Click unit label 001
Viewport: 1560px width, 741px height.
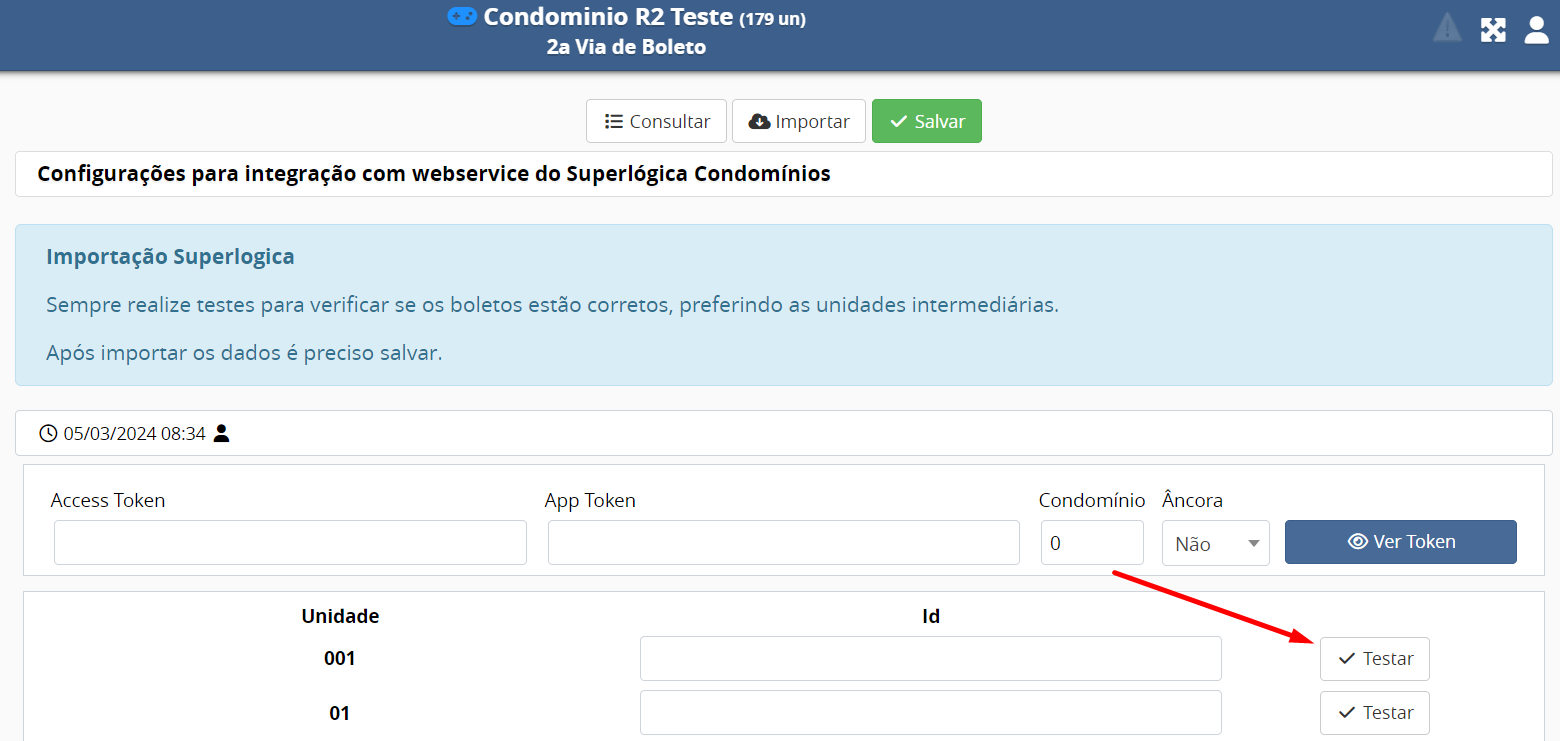click(340, 659)
